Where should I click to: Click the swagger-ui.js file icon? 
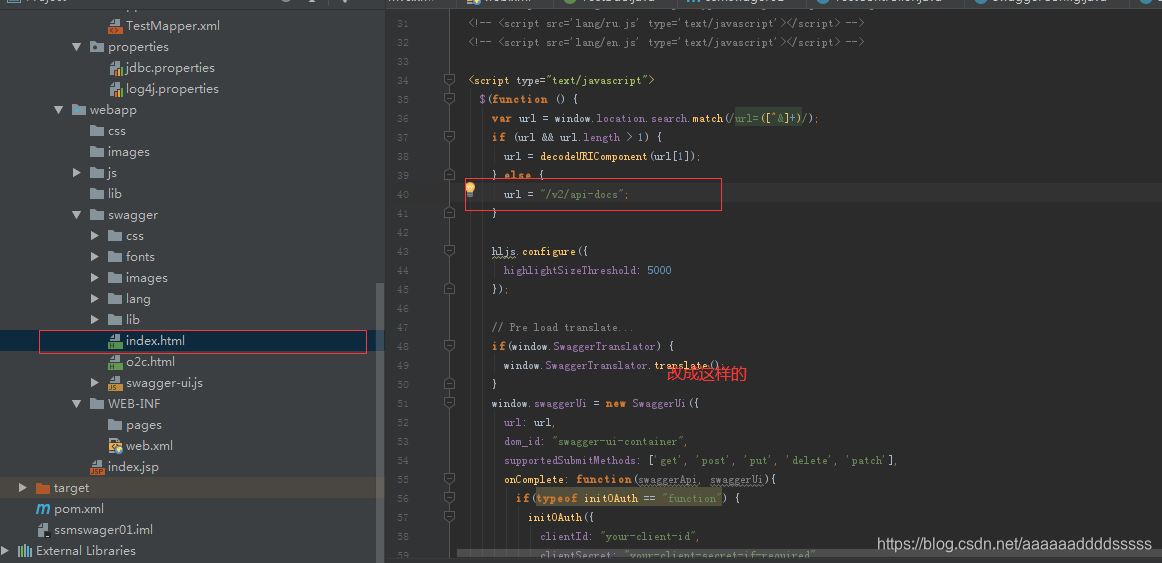tap(115, 383)
